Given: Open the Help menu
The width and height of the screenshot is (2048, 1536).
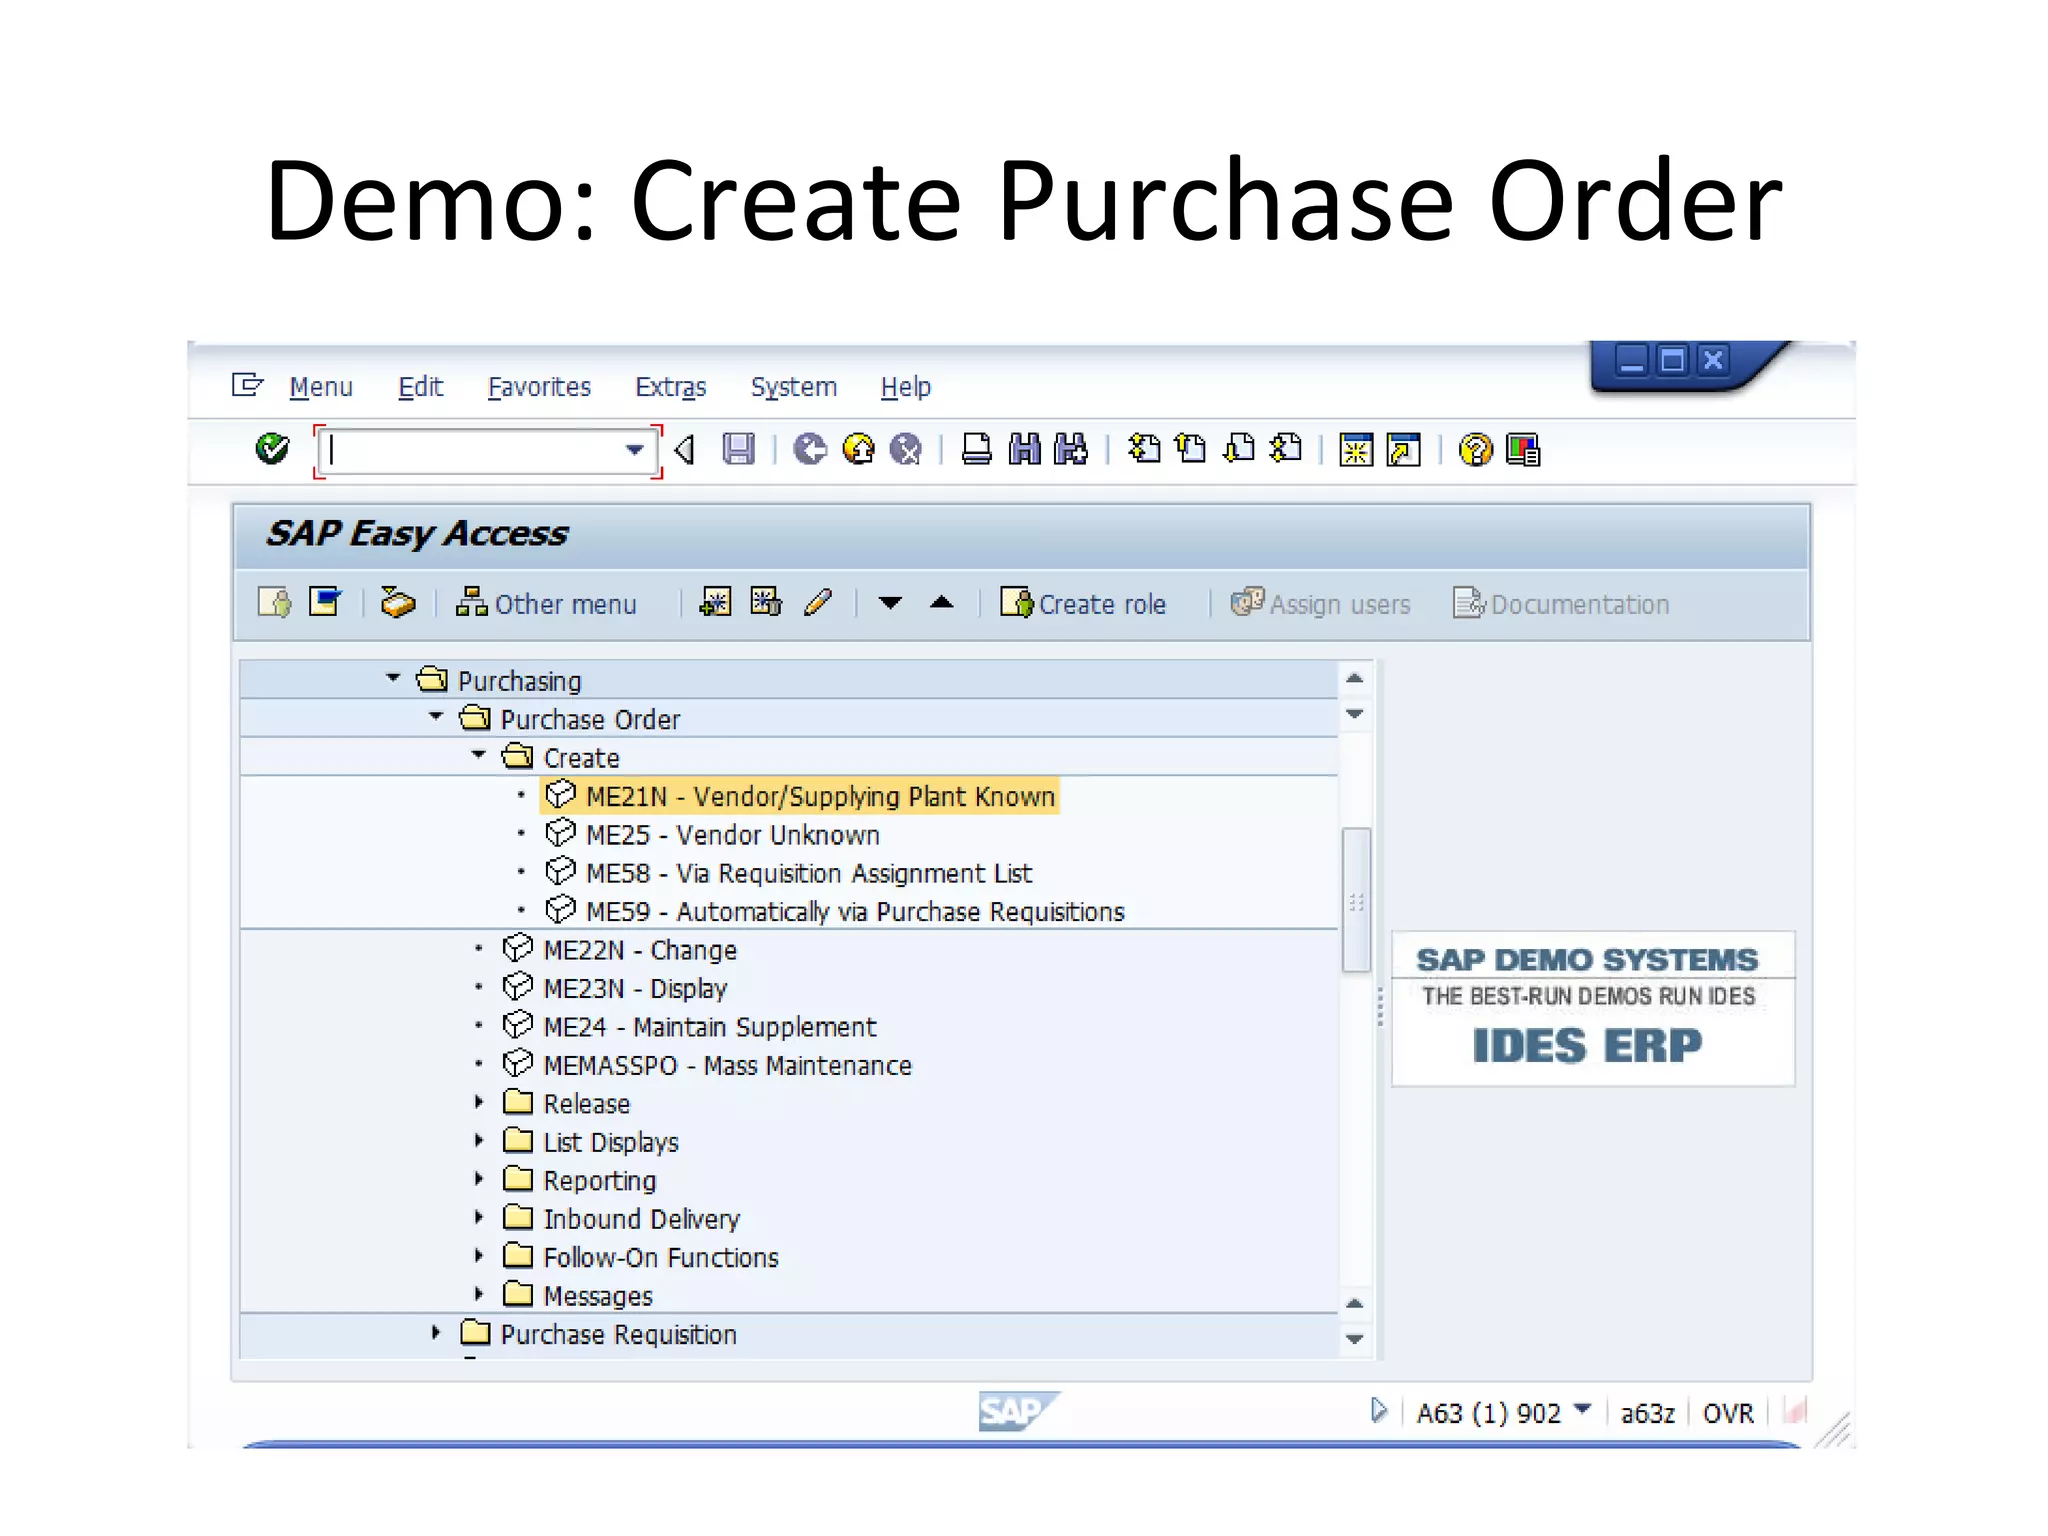Looking at the screenshot, I should pyautogui.click(x=905, y=387).
